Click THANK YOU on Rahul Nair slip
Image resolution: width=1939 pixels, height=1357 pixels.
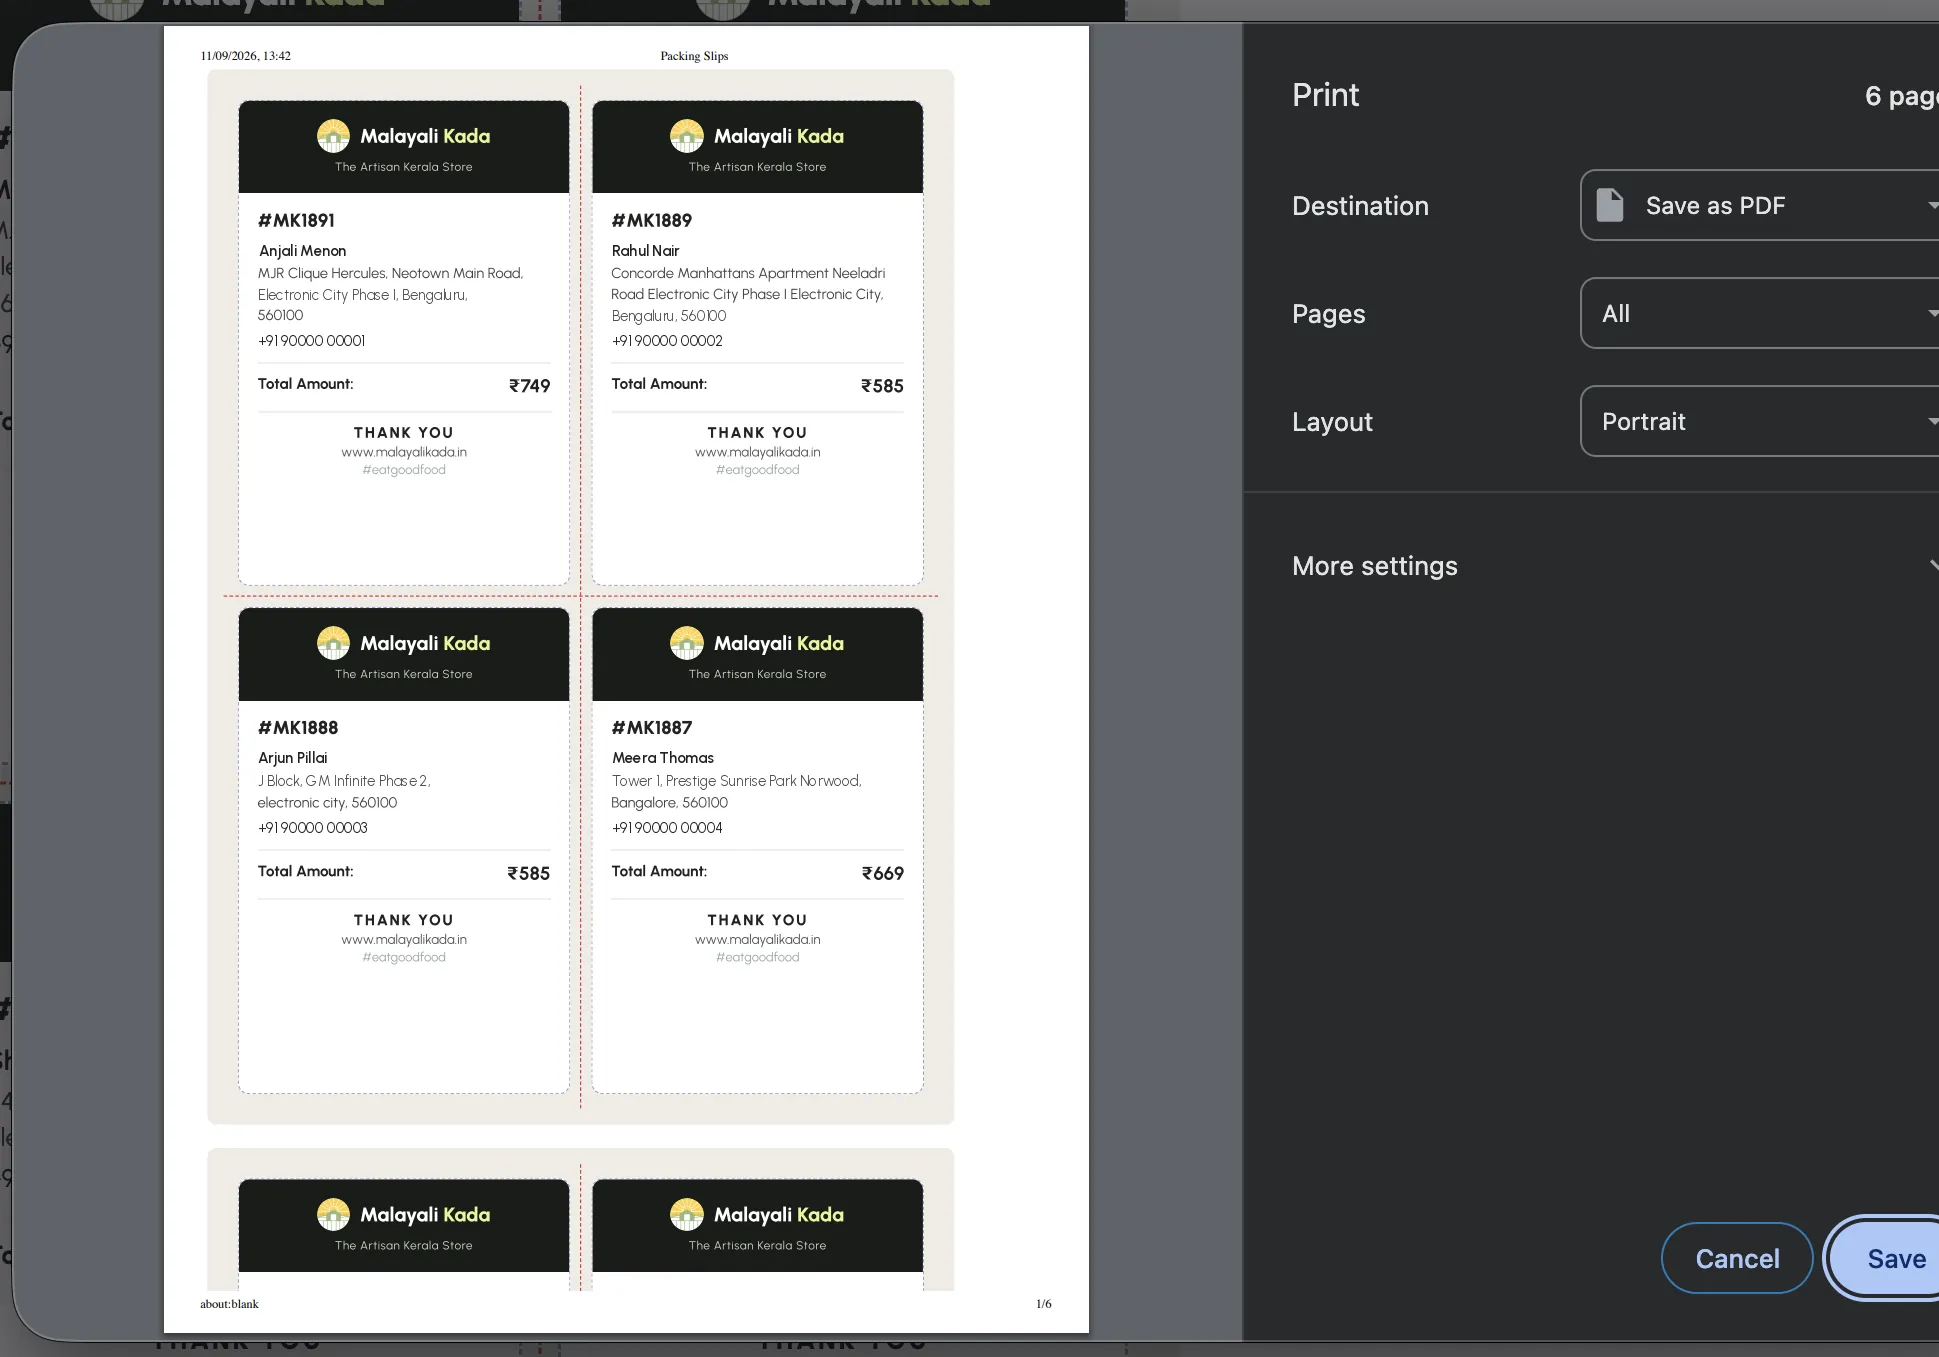pos(757,433)
